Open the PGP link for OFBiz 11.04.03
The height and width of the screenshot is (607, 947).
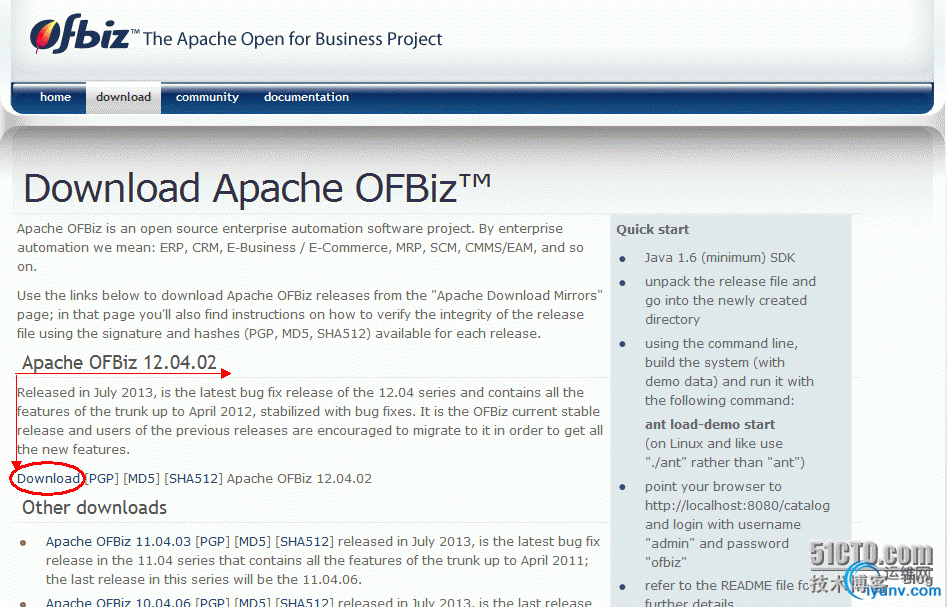(x=213, y=541)
